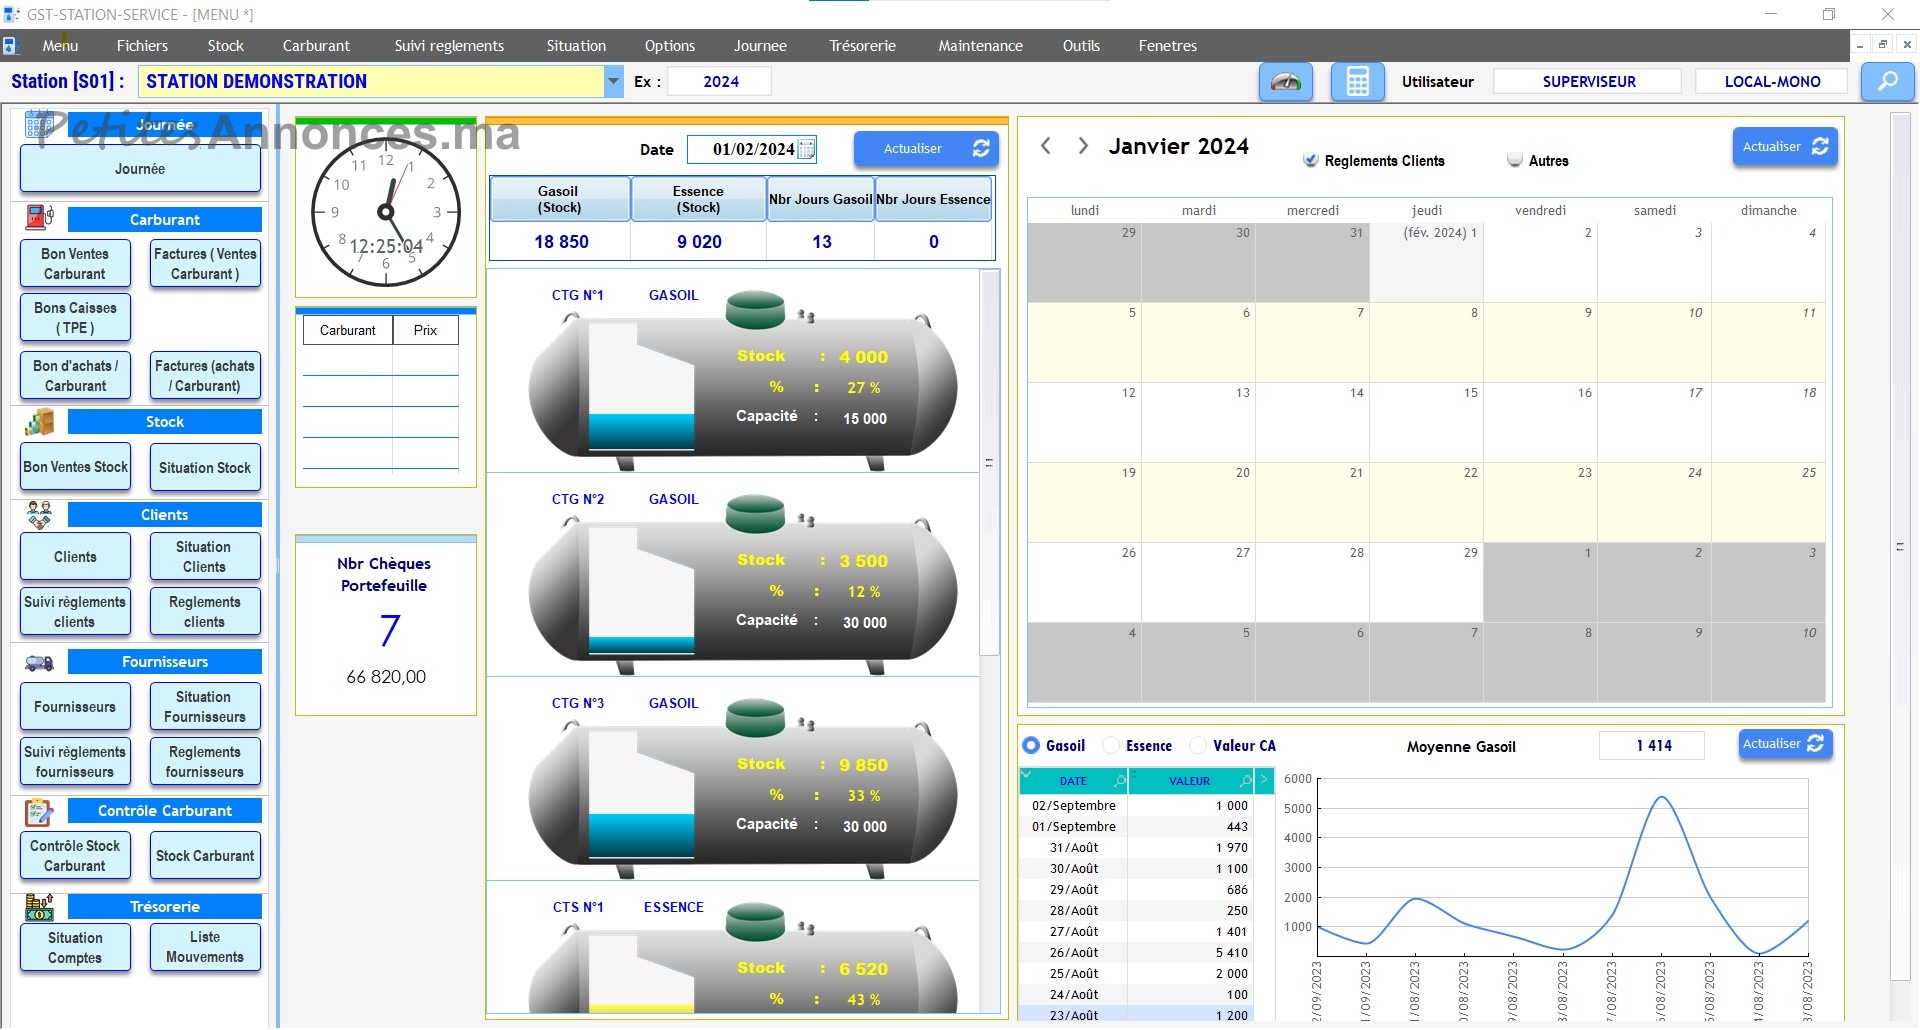
Task: Refresh the calendar with its Actualiser button
Action: pos(1785,147)
